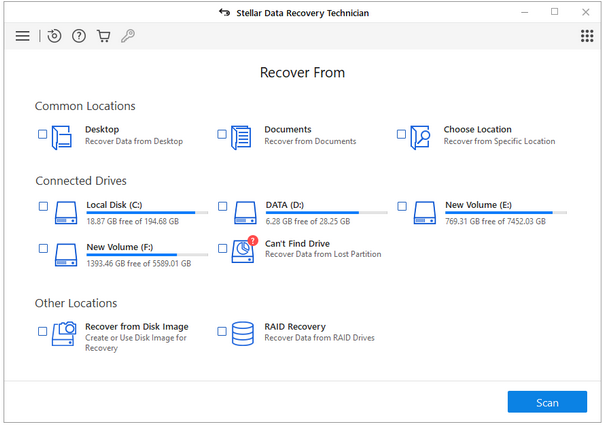Tick the New Volume (F:) checkbox
602x425 pixels.
click(43, 248)
